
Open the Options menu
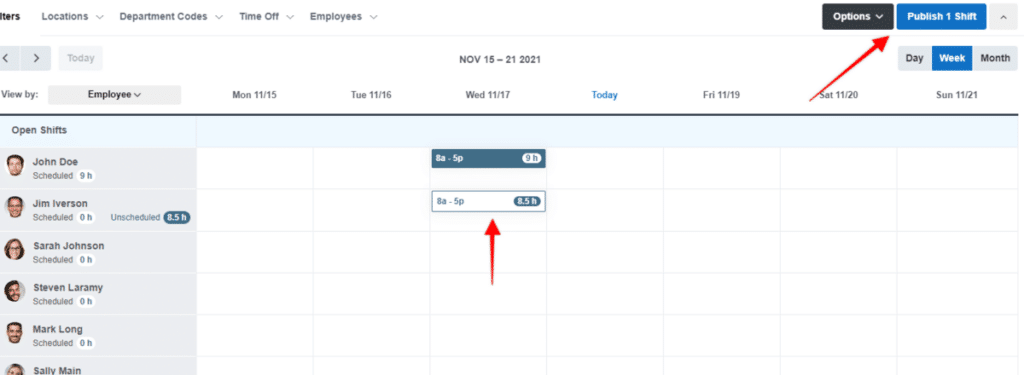point(857,17)
